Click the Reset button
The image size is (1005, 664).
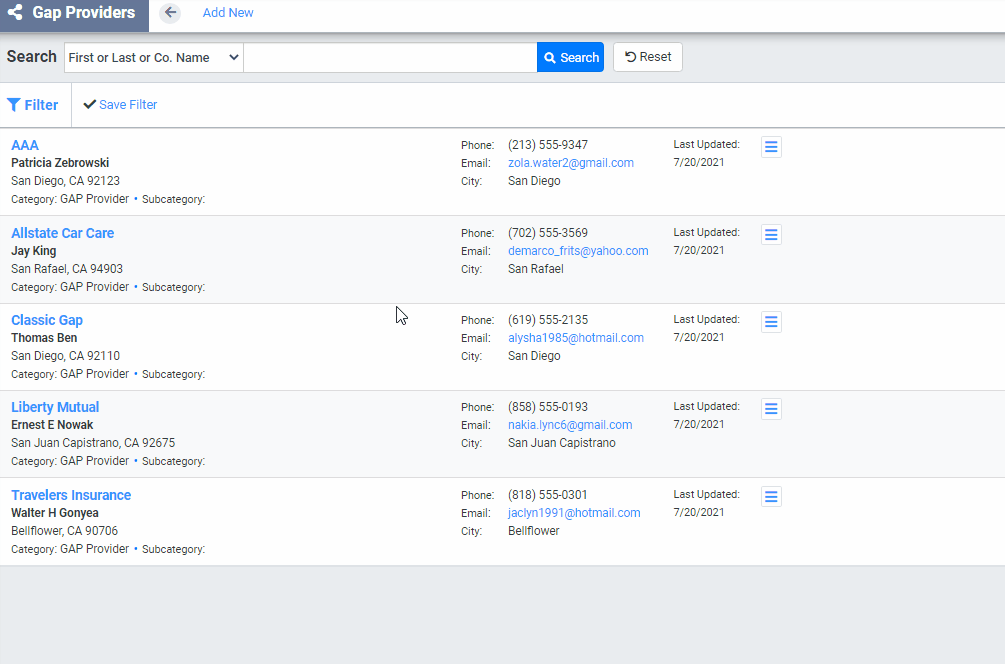click(648, 57)
